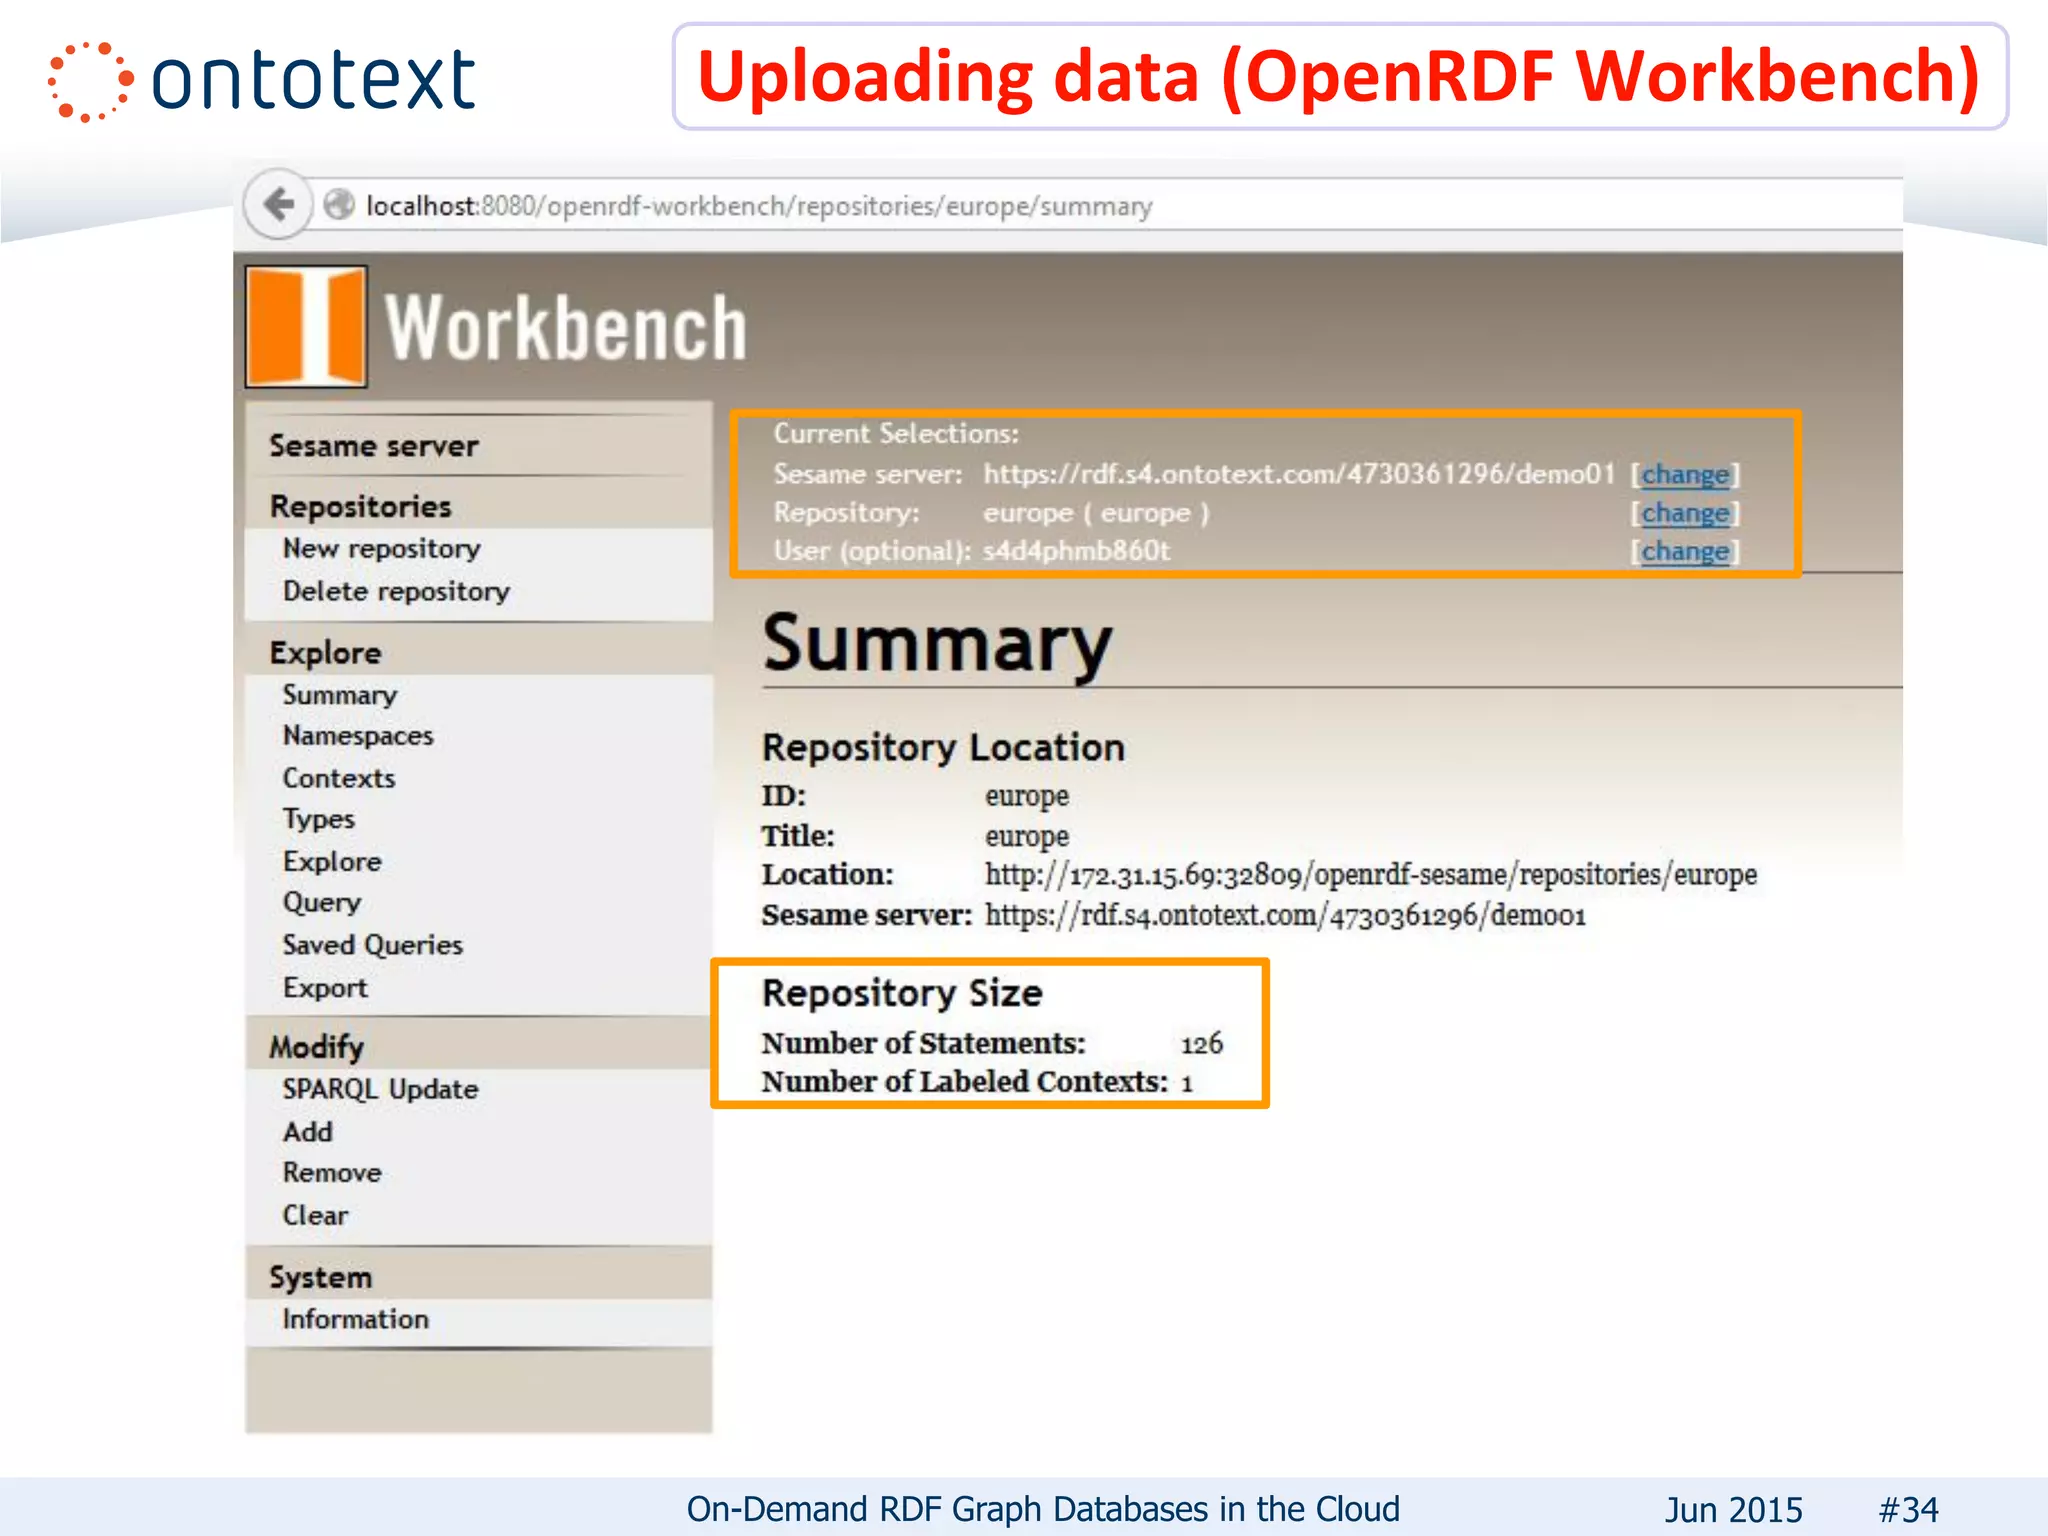Click the Repository Size heading
This screenshot has height=1536, width=2048.
coord(902,994)
